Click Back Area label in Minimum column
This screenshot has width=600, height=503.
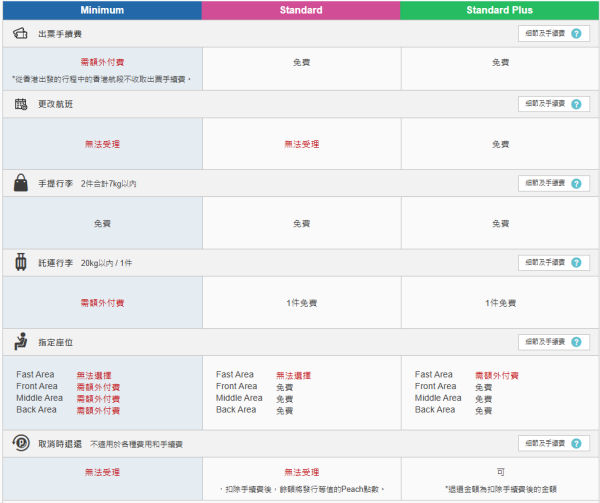[x=36, y=410]
